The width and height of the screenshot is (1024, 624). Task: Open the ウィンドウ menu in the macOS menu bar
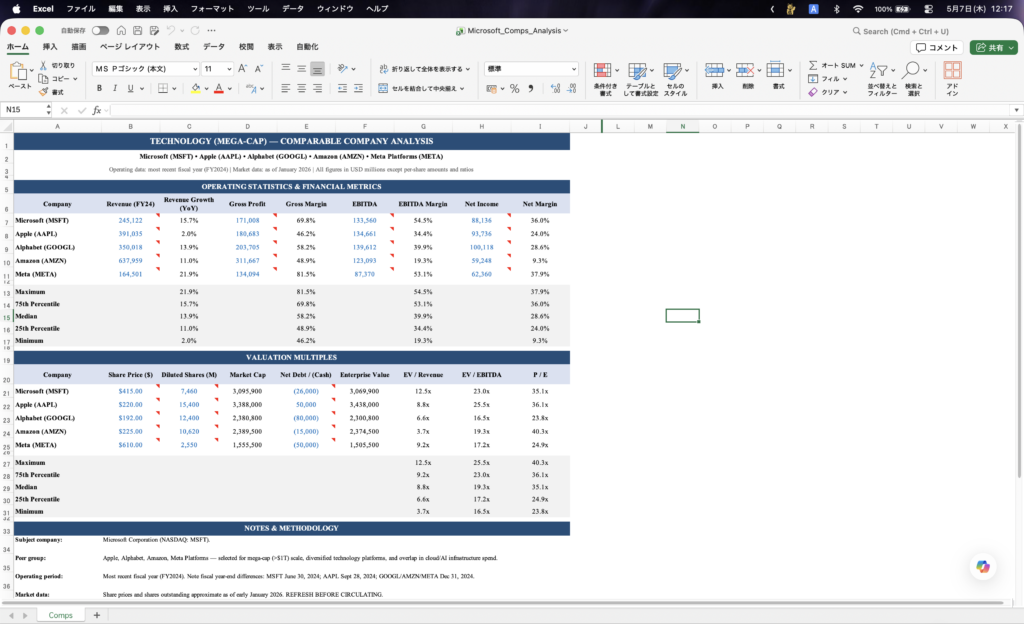pos(335,8)
